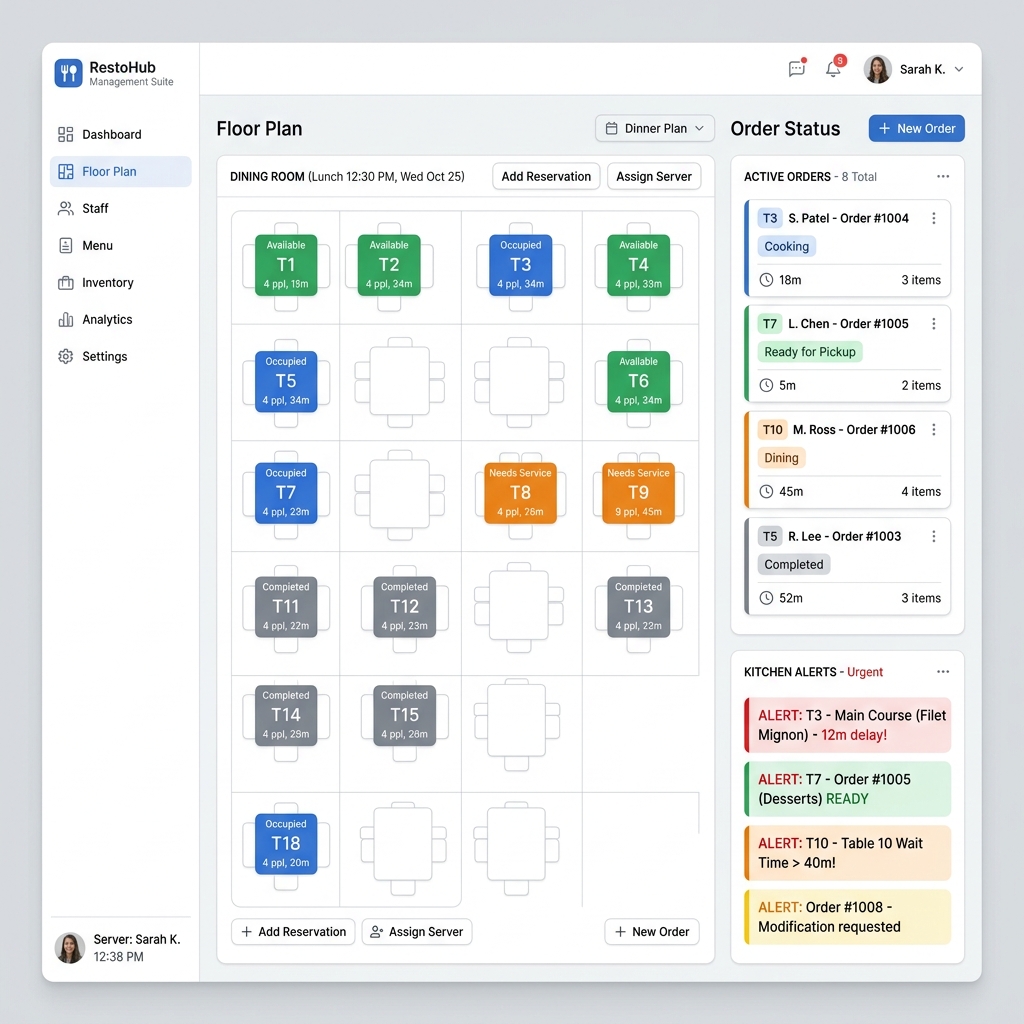
Task: Select occupied table T7 on floor plan
Action: click(286, 493)
